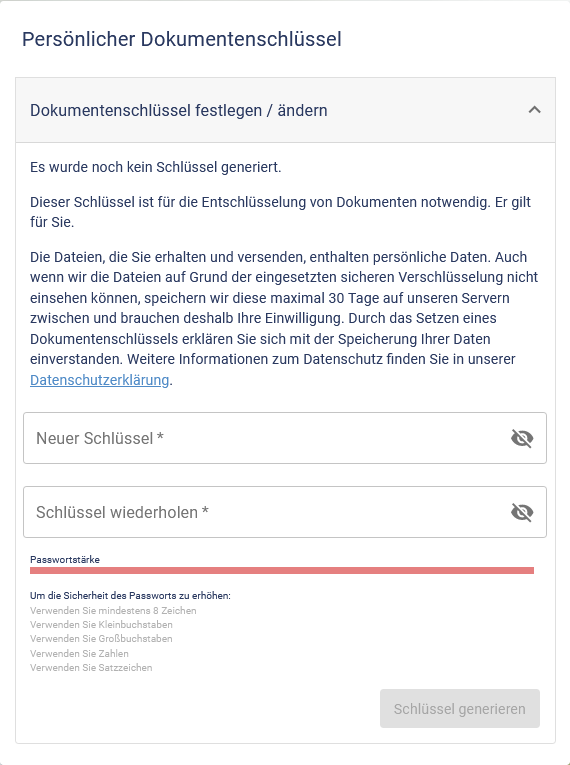
Task: Focus the Neuer Schlüssel input field
Action: click(x=285, y=438)
